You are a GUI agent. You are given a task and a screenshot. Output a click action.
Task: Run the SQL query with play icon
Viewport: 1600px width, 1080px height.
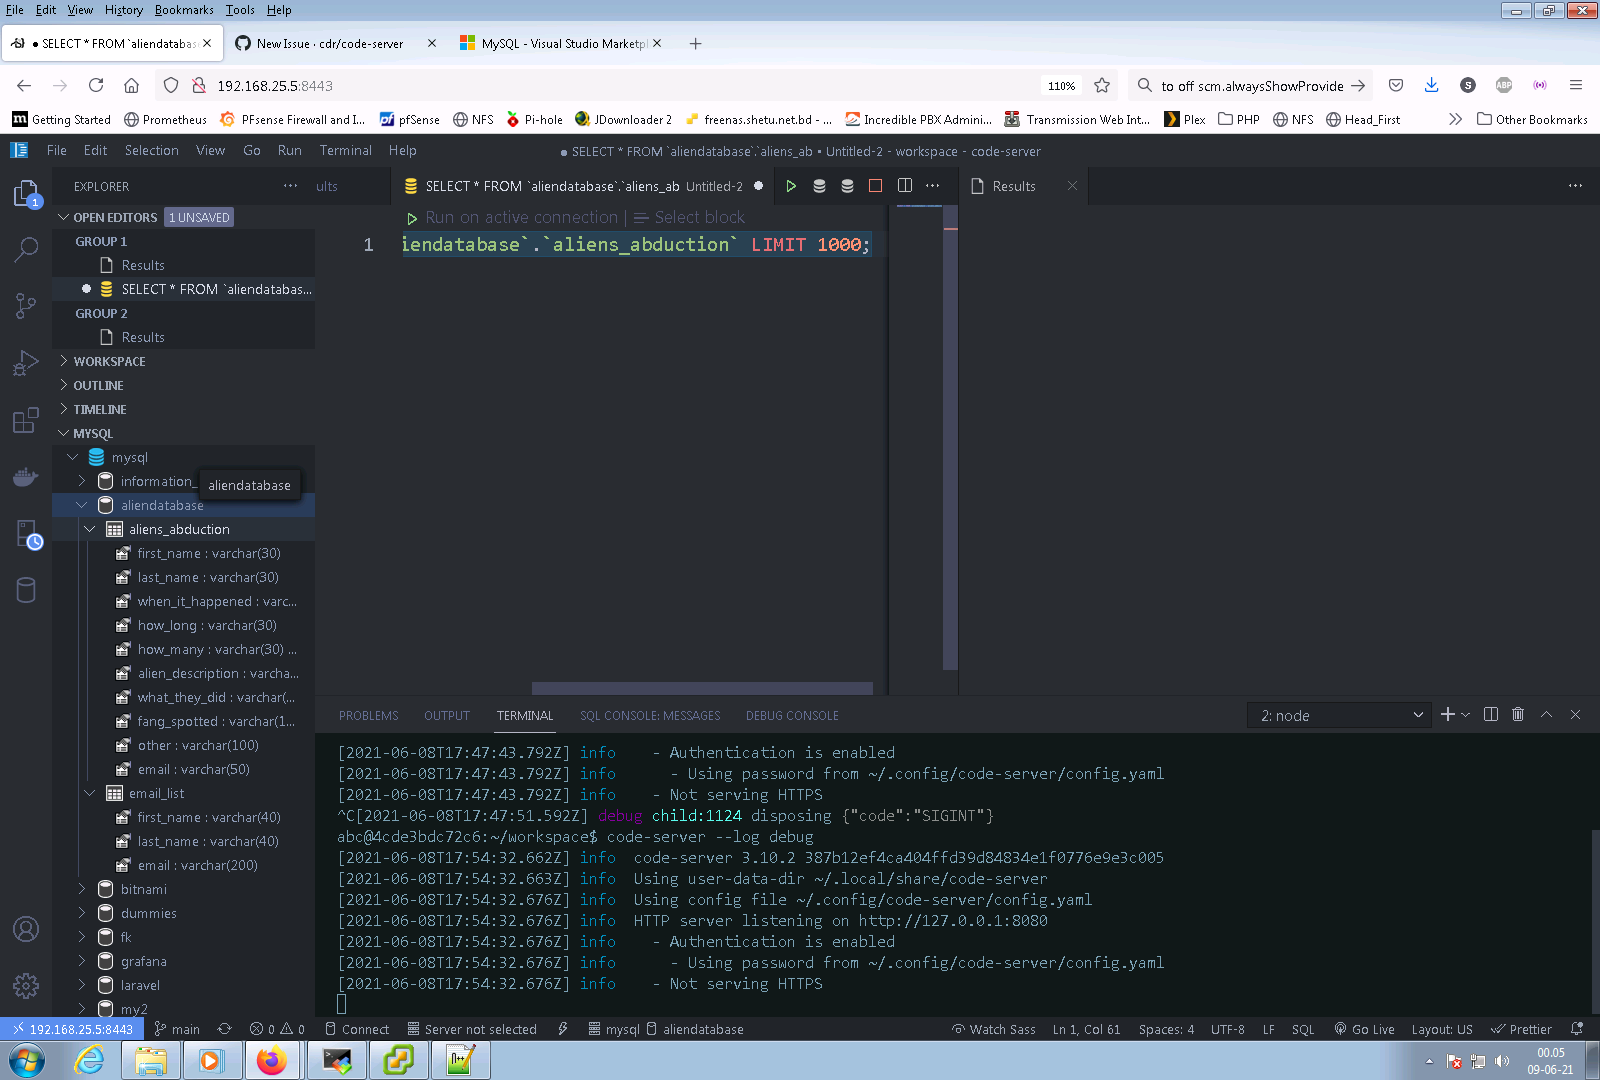pyautogui.click(x=791, y=186)
